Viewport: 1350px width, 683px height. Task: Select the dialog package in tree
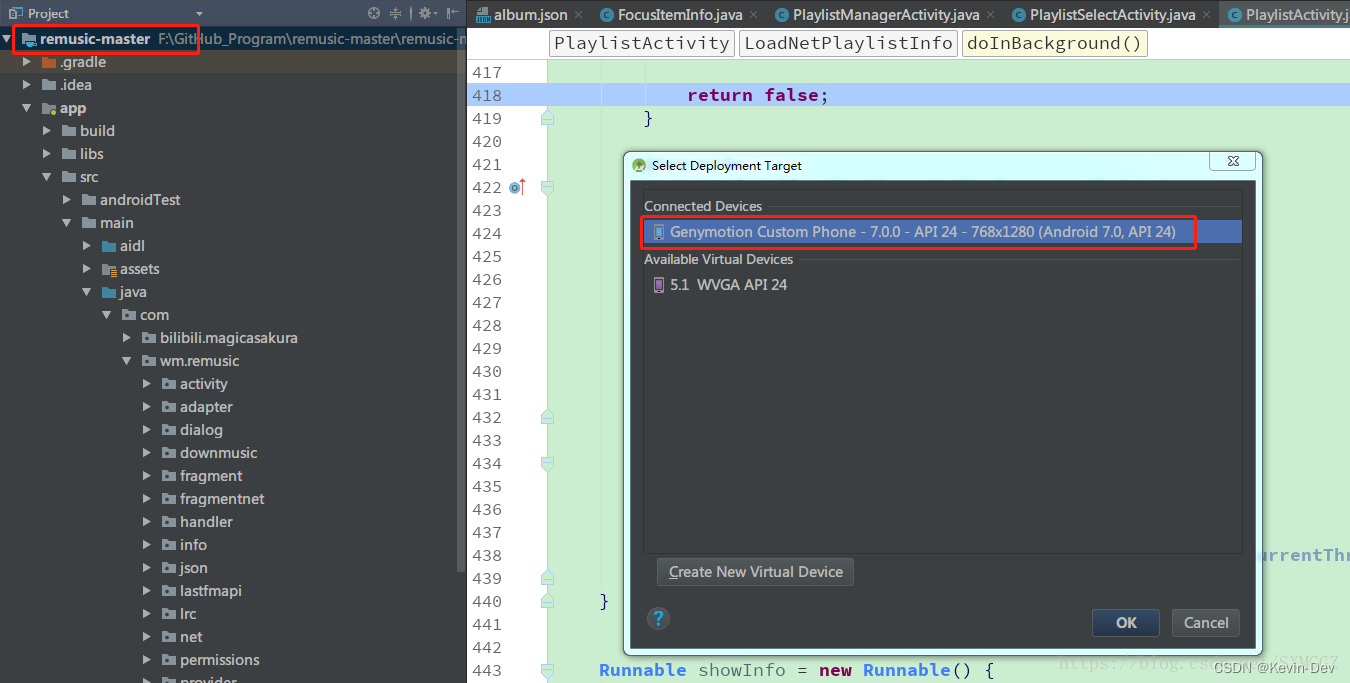tap(201, 430)
